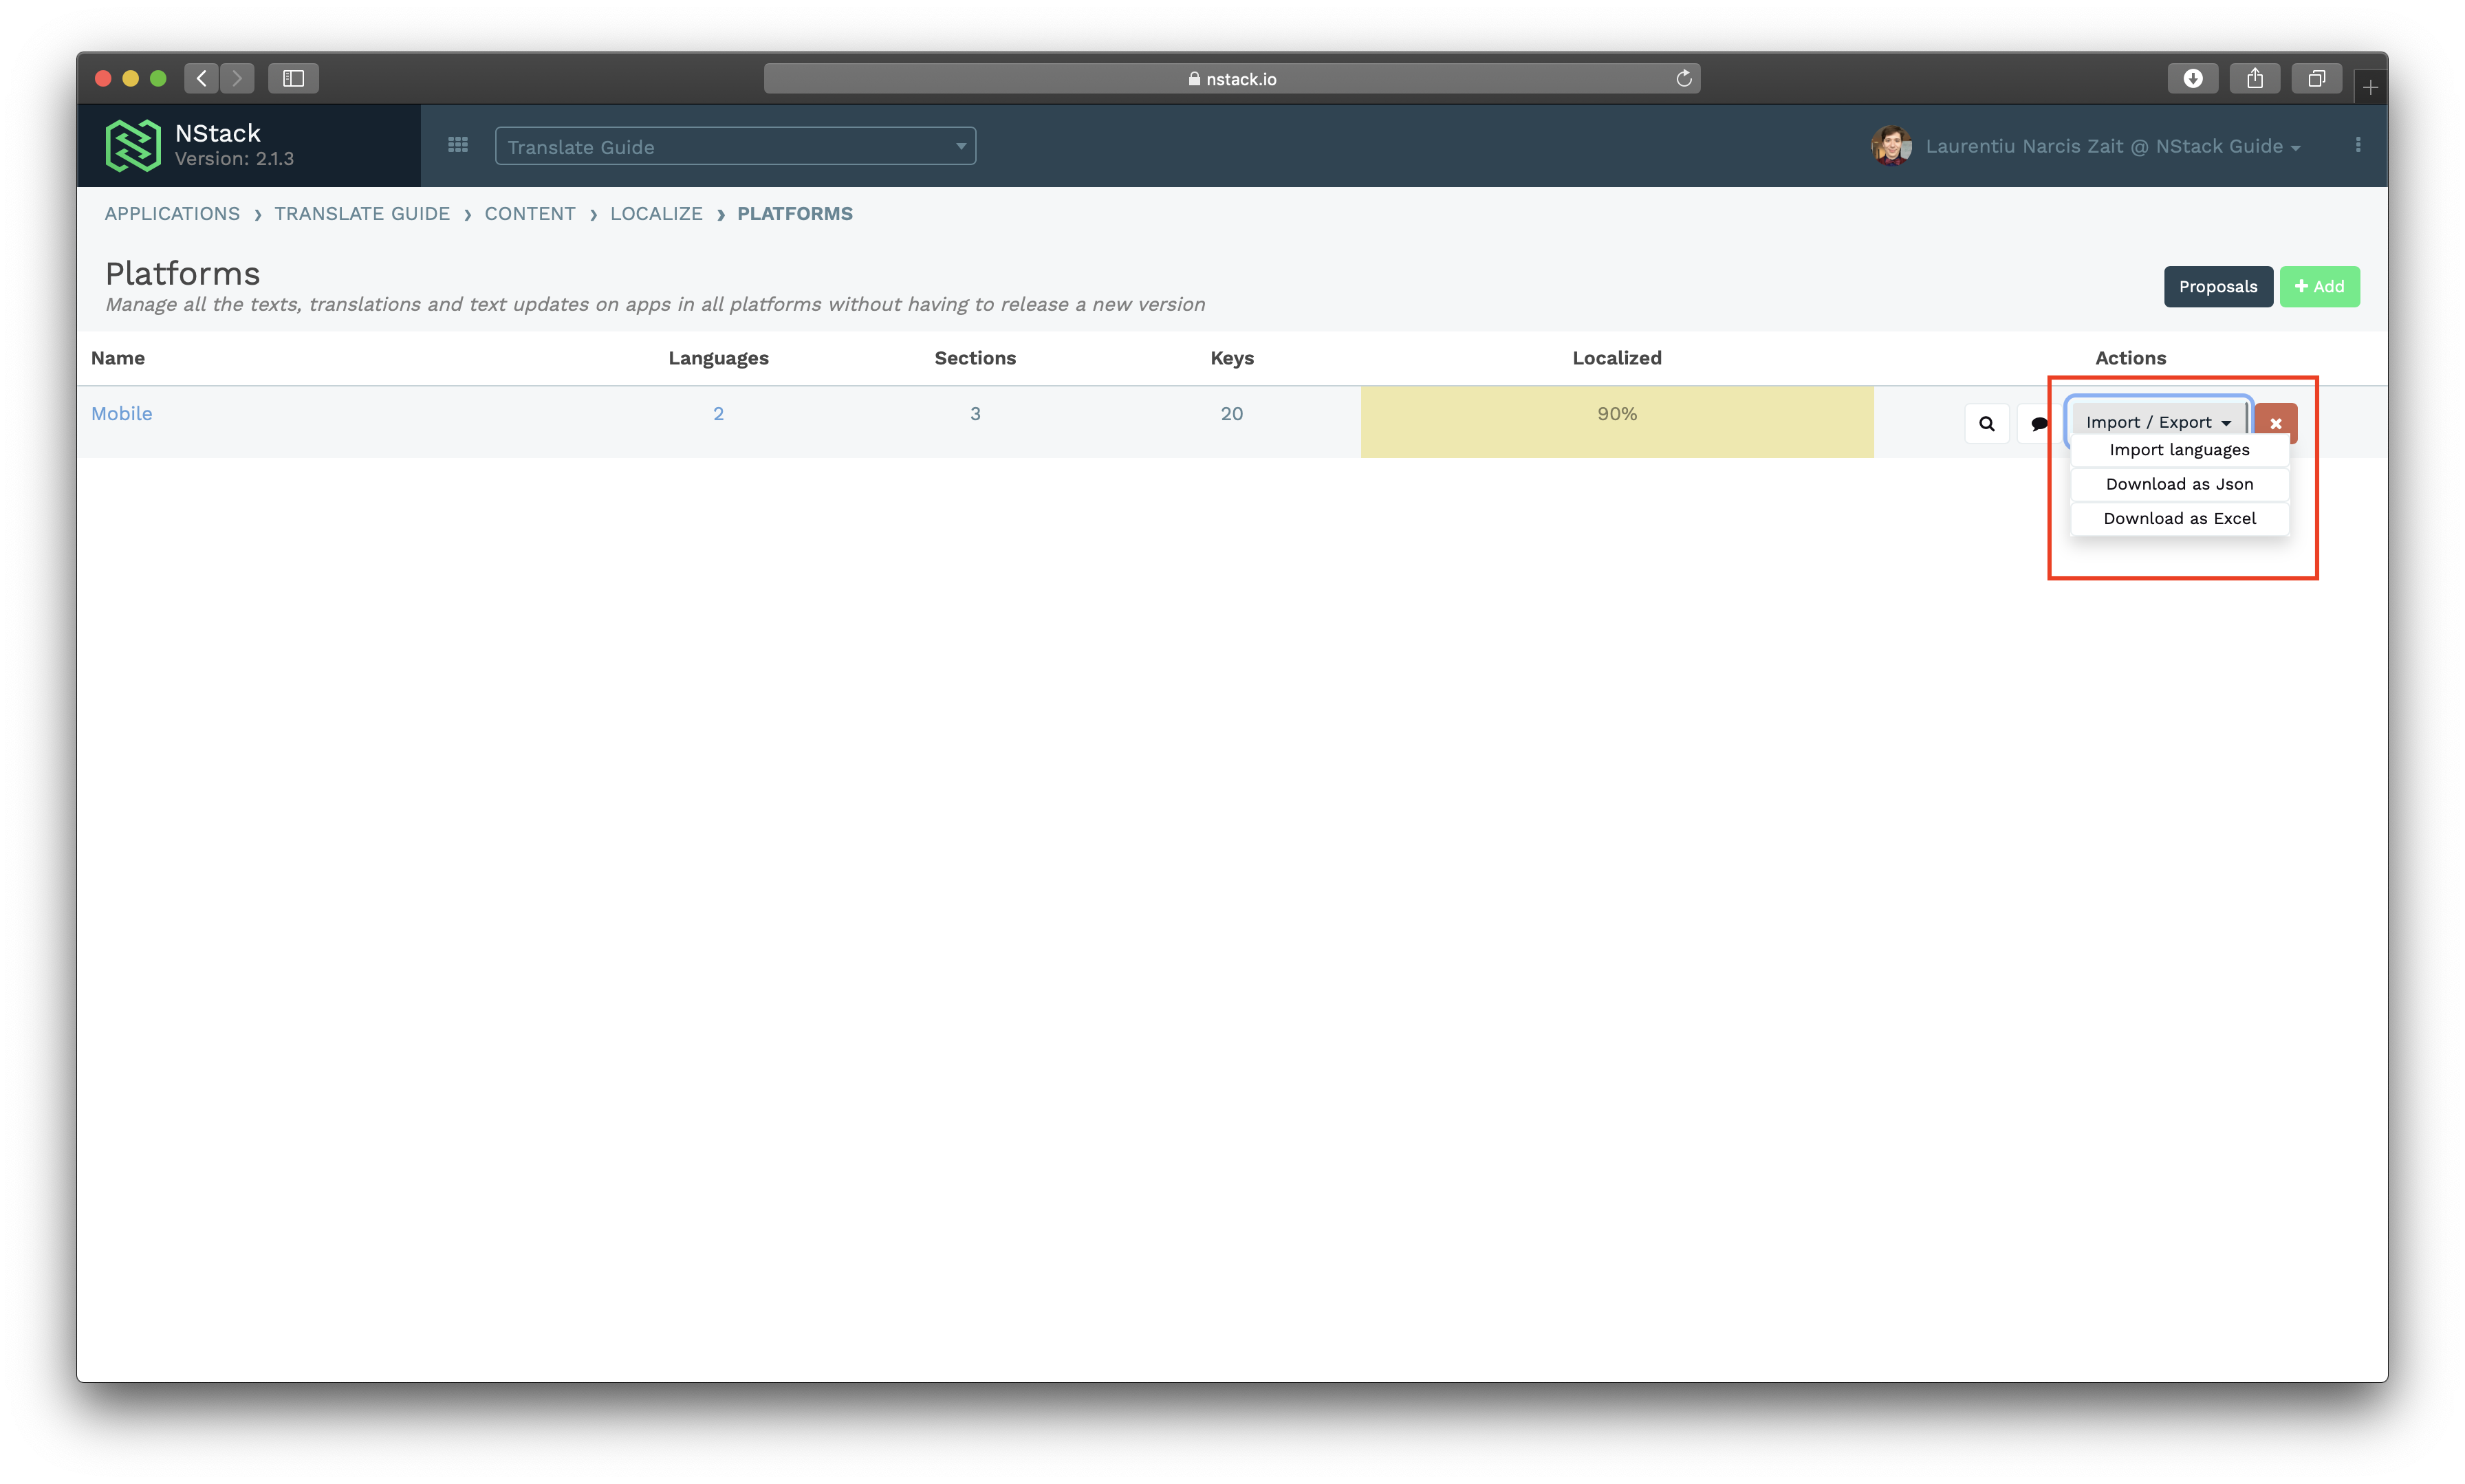The image size is (2465, 1484).
Task: Go to LOCALIZE breadcrumb
Action: [x=656, y=213]
